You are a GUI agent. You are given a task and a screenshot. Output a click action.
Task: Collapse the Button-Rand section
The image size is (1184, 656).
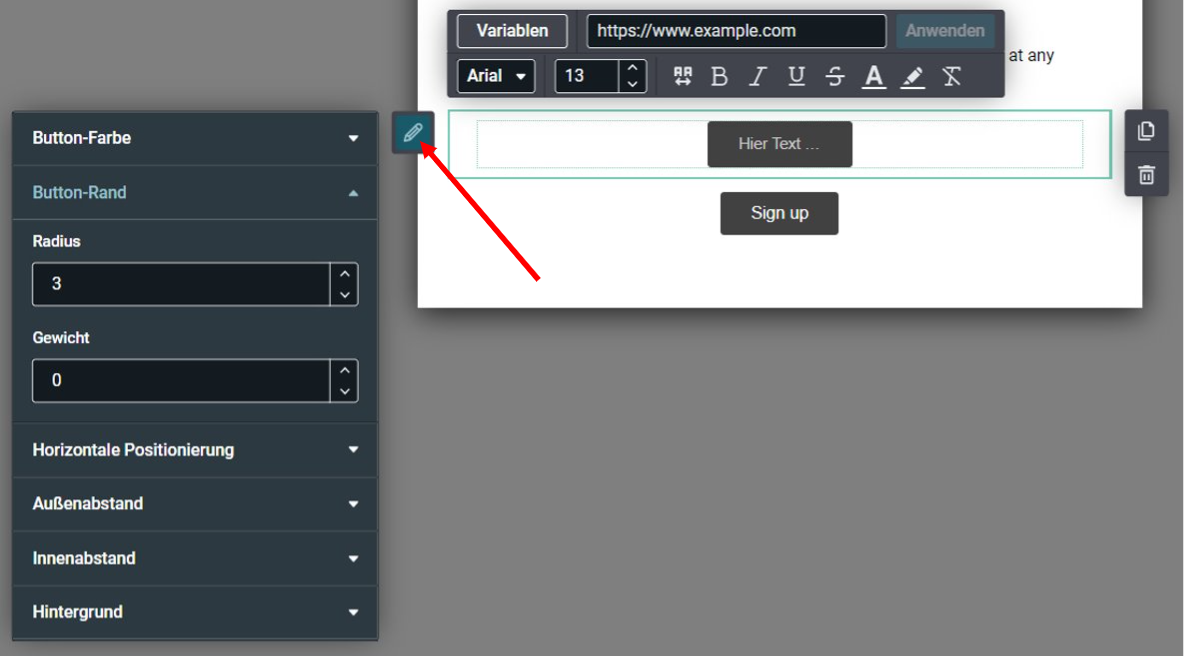pyautogui.click(x=195, y=192)
